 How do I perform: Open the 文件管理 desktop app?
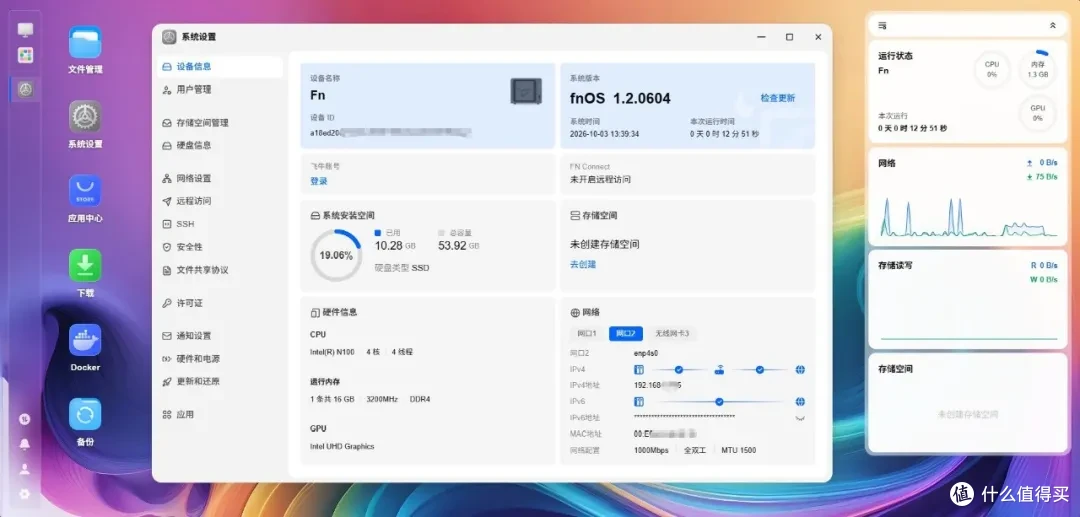click(x=85, y=42)
